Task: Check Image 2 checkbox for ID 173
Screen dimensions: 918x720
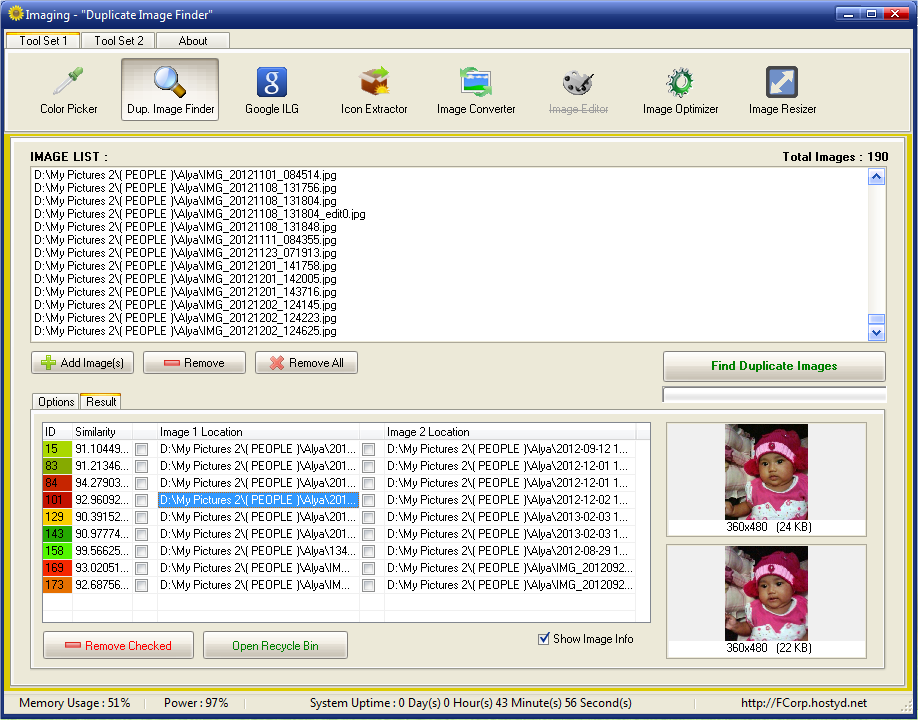Action: pyautogui.click(x=368, y=585)
